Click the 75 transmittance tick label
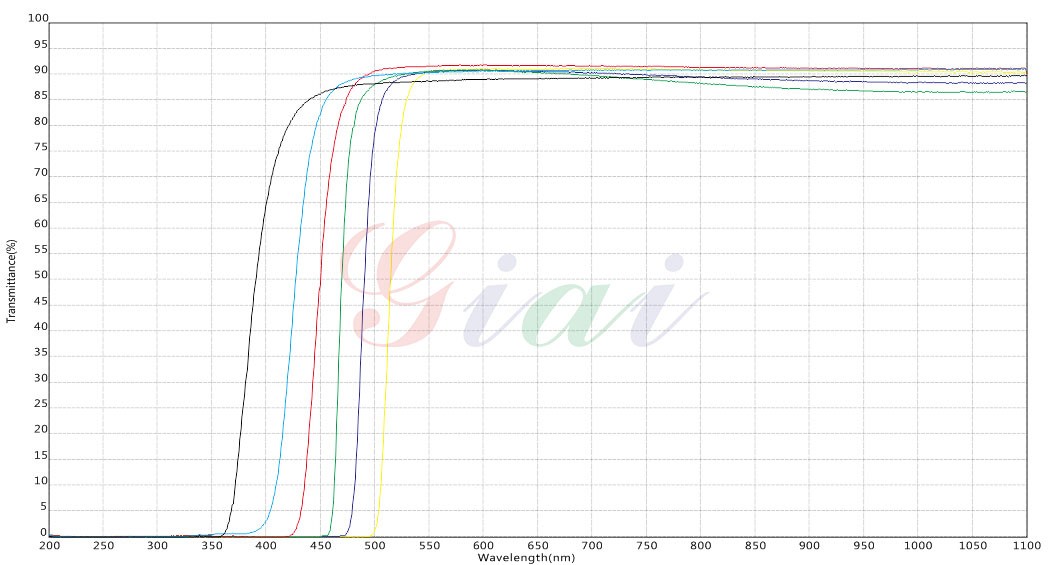 point(41,147)
